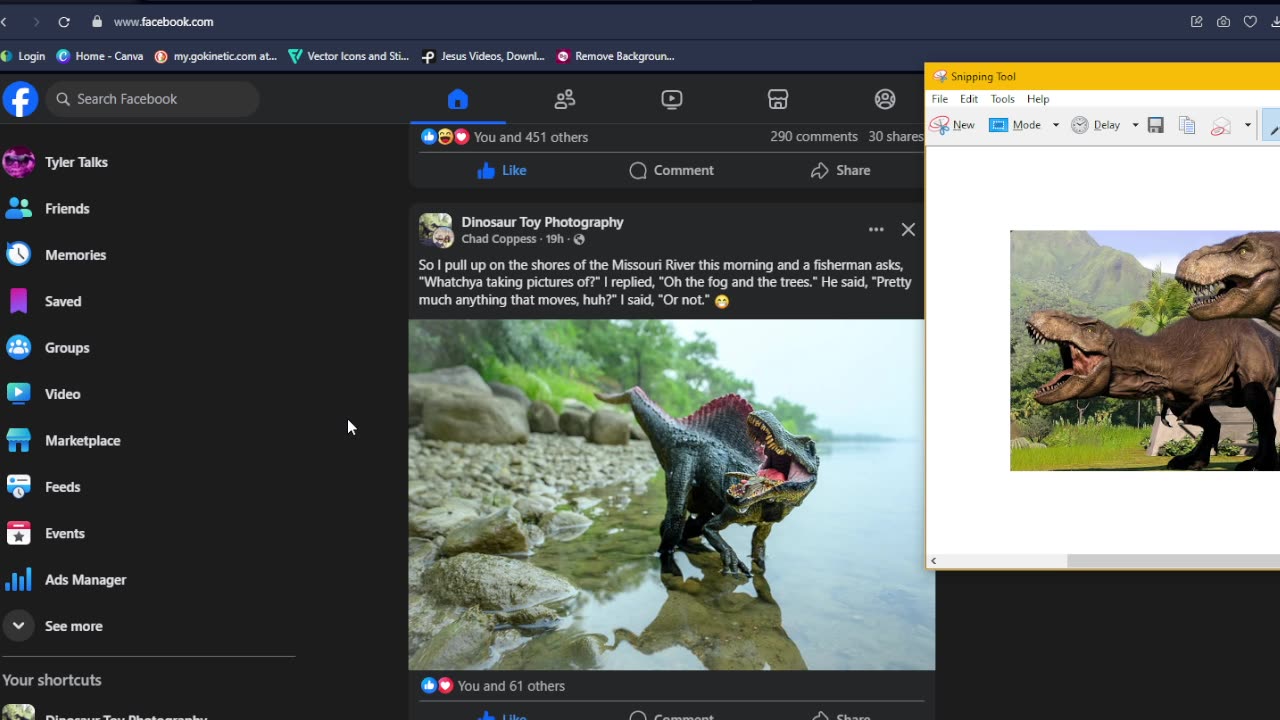1280x720 pixels.
Task: Open the spinosaurus toy photo
Action: pos(671,494)
